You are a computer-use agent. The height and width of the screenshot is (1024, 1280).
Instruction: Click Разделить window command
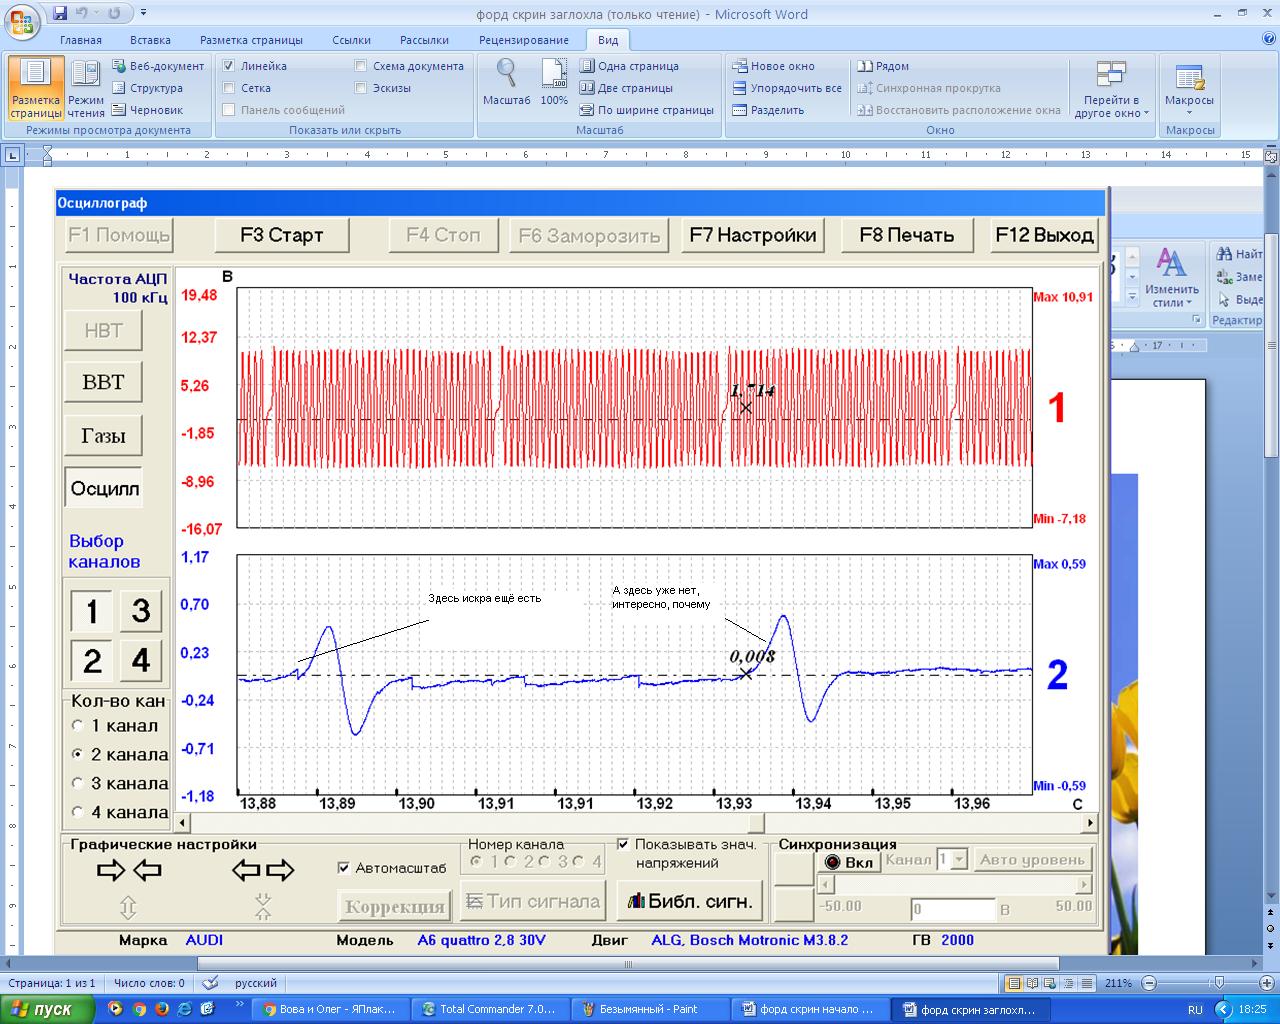[x=768, y=110]
